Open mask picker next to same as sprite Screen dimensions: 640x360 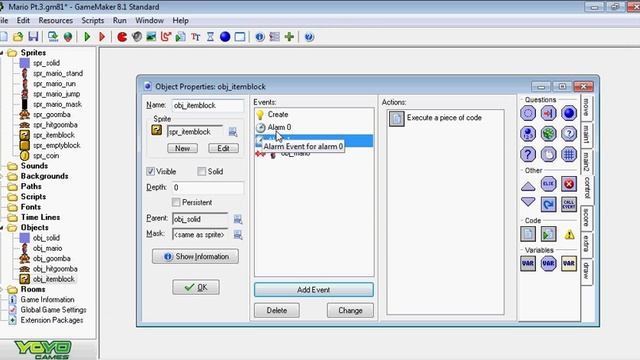point(238,235)
